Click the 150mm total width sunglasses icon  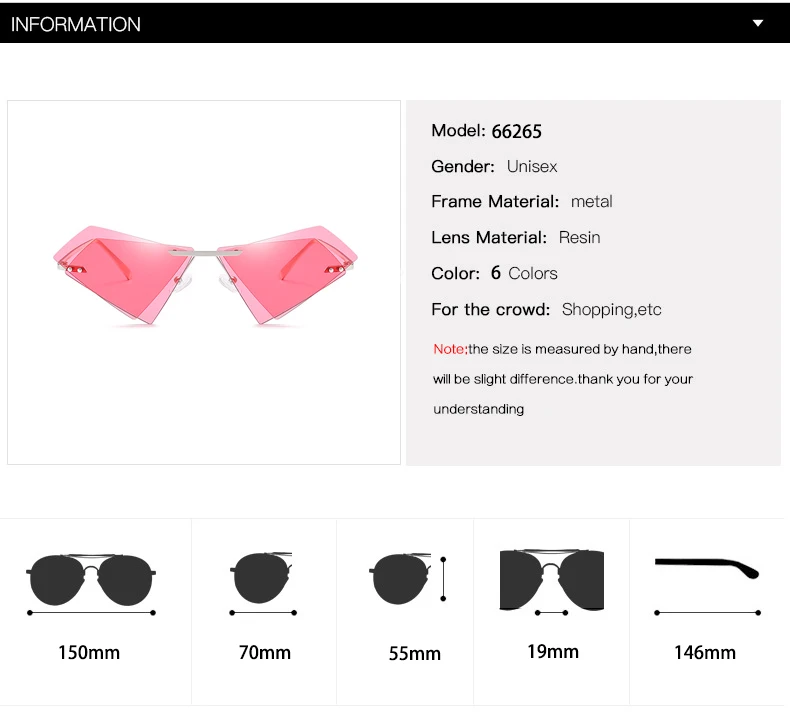tap(91, 584)
